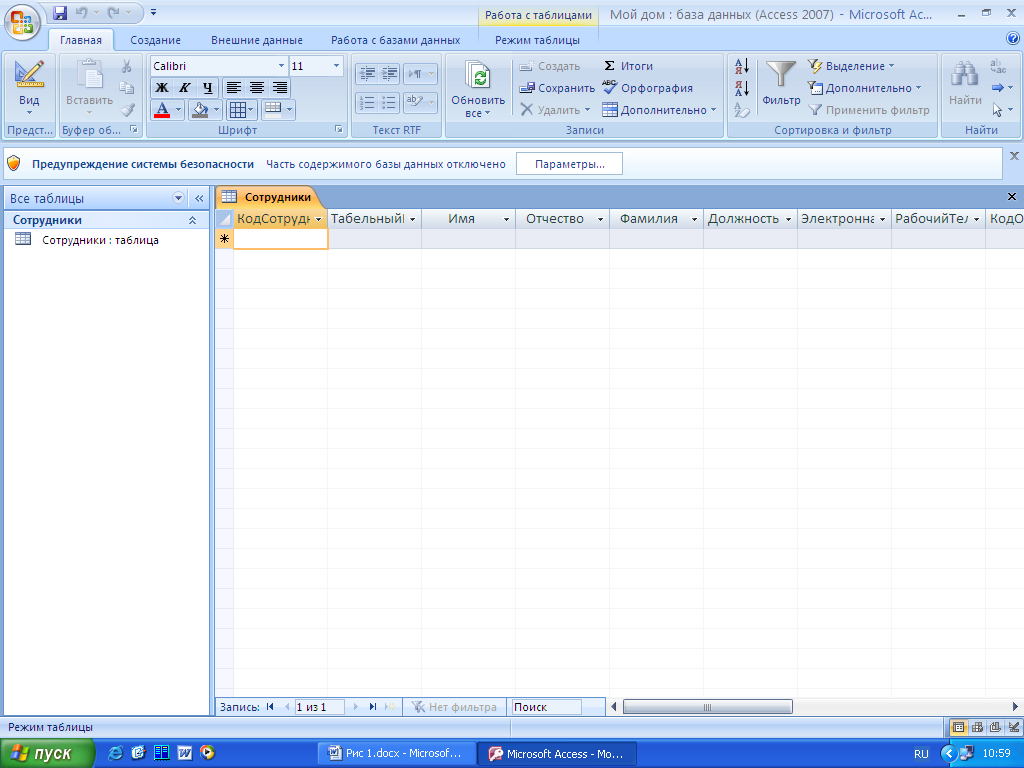Run Орфография spell check

647,88
